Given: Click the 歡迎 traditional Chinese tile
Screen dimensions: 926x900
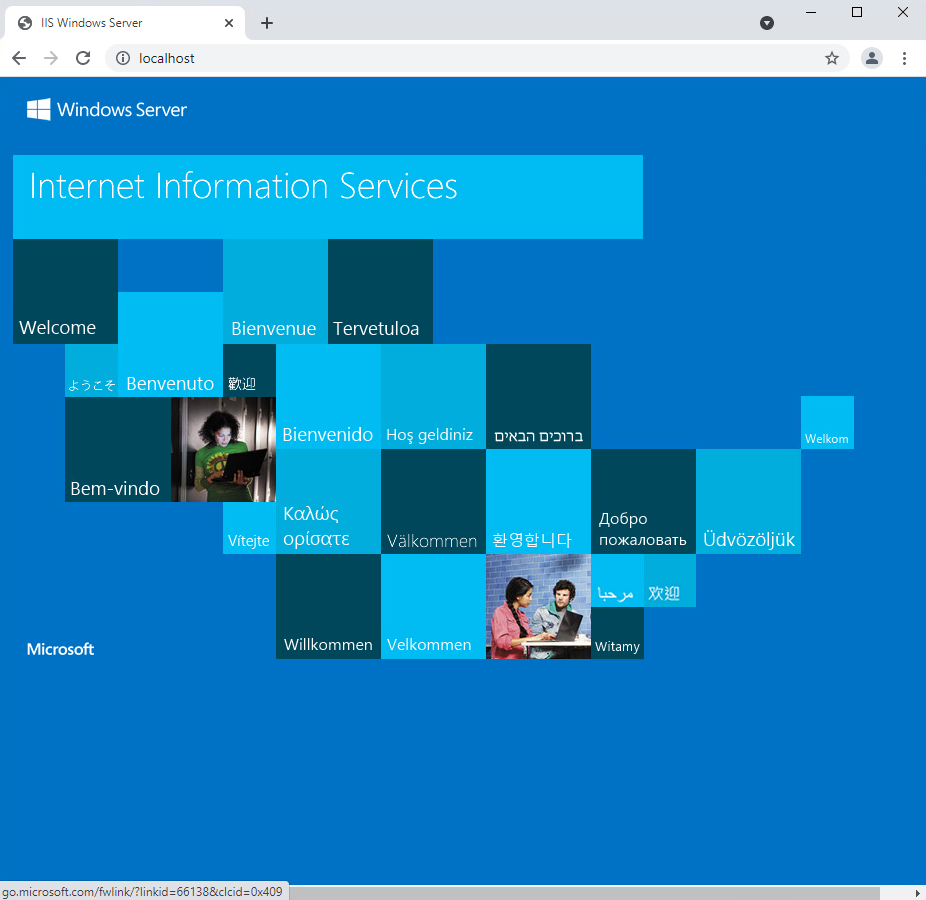Looking at the screenshot, I should pos(249,370).
